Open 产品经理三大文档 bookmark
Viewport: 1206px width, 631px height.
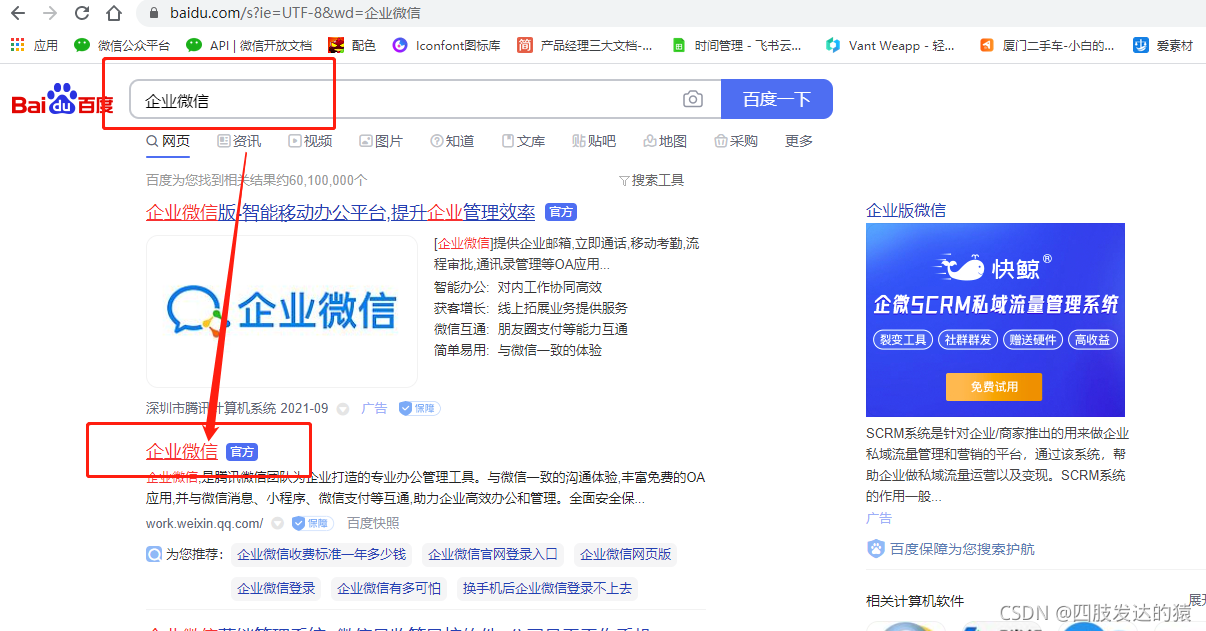pyautogui.click(x=585, y=45)
